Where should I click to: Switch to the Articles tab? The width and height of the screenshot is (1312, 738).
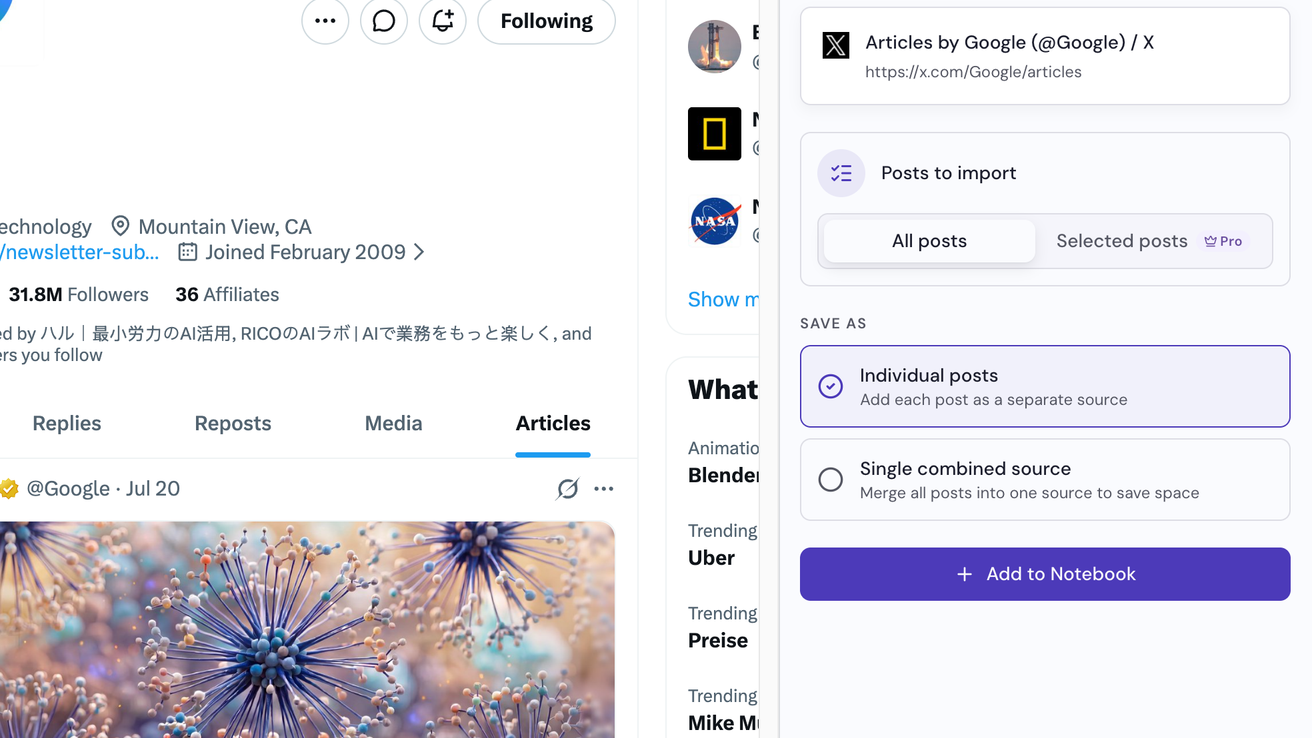553,424
